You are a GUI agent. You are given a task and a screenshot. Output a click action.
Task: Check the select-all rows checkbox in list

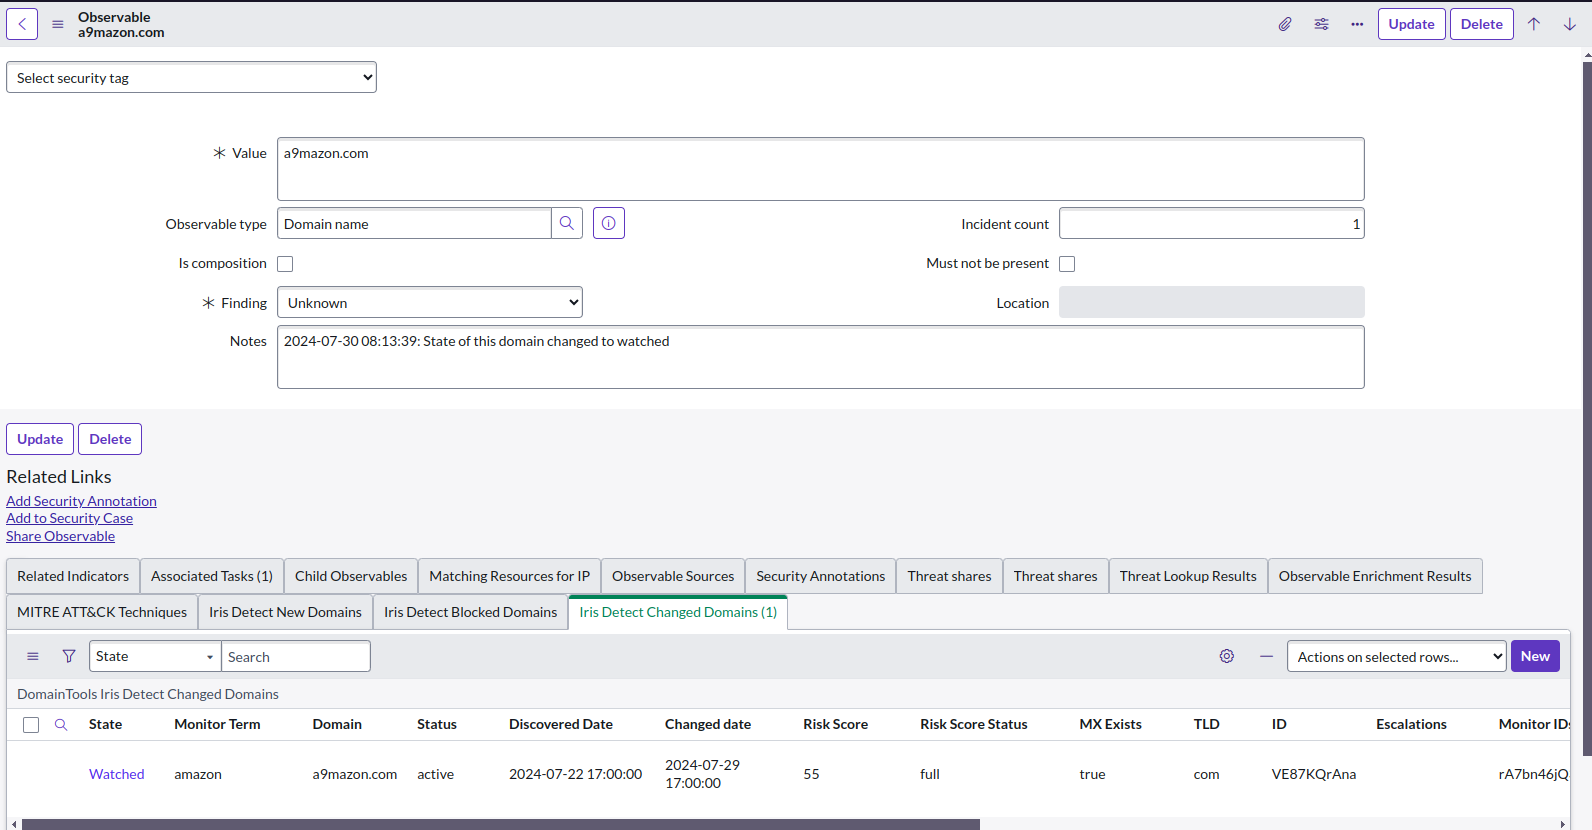pos(31,725)
